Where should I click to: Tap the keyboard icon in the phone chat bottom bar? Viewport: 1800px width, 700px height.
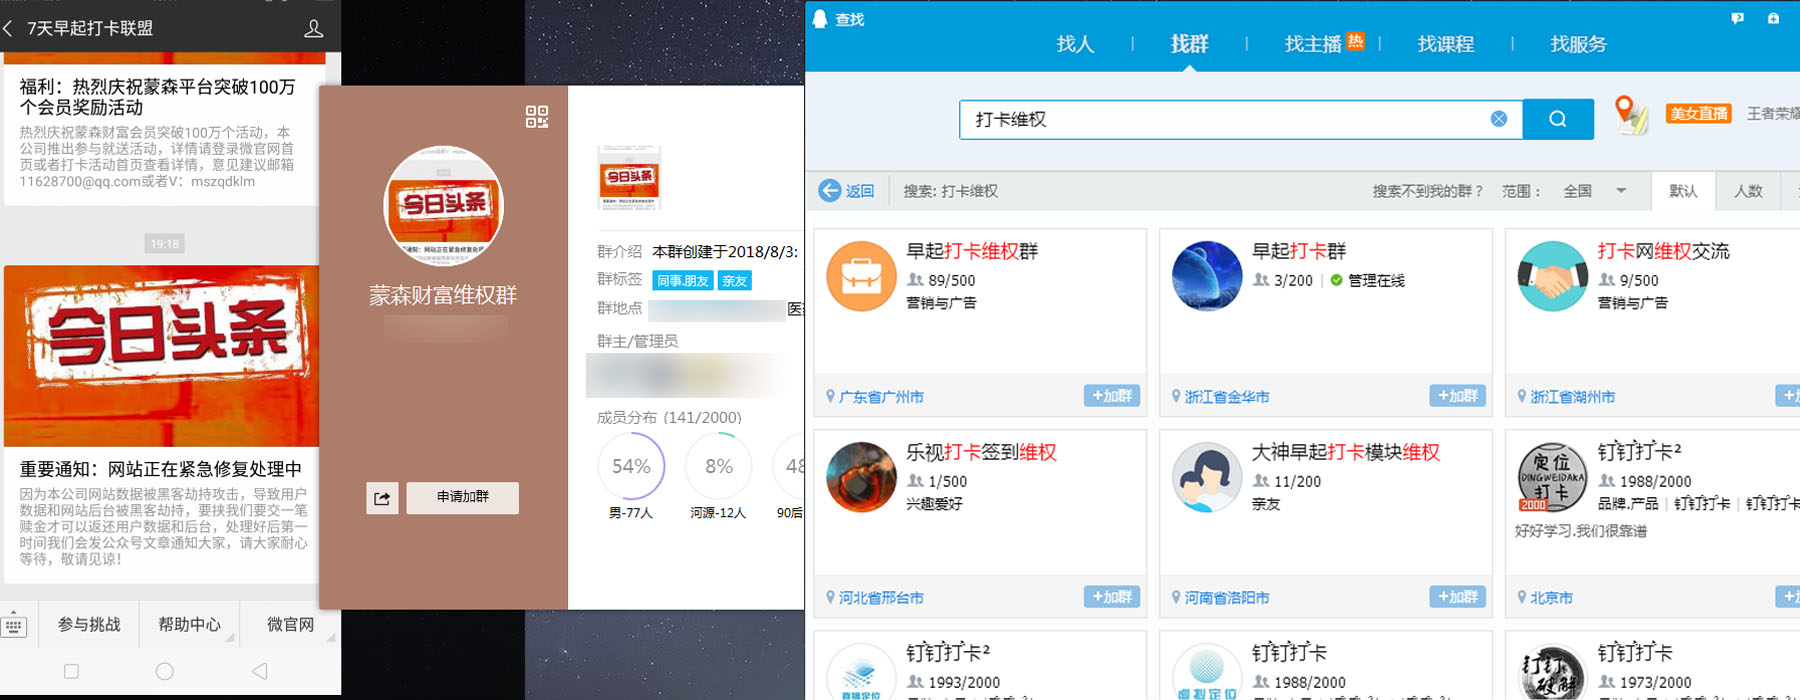pyautogui.click(x=14, y=626)
